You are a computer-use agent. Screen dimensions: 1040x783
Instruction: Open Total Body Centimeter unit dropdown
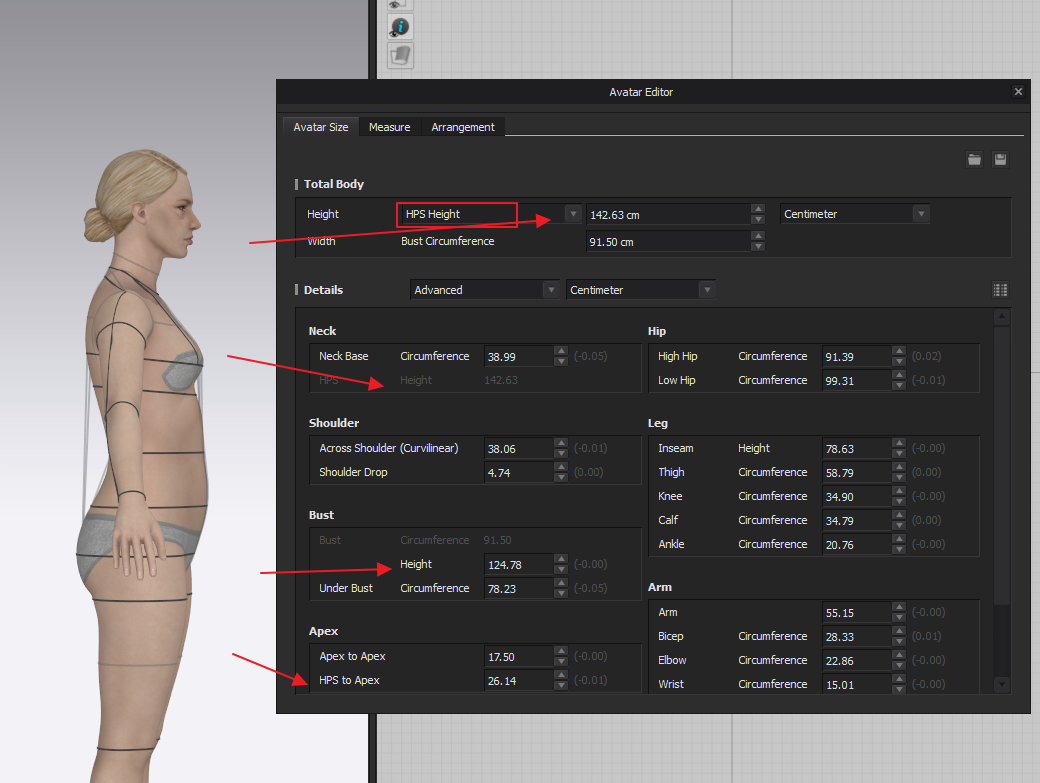920,214
